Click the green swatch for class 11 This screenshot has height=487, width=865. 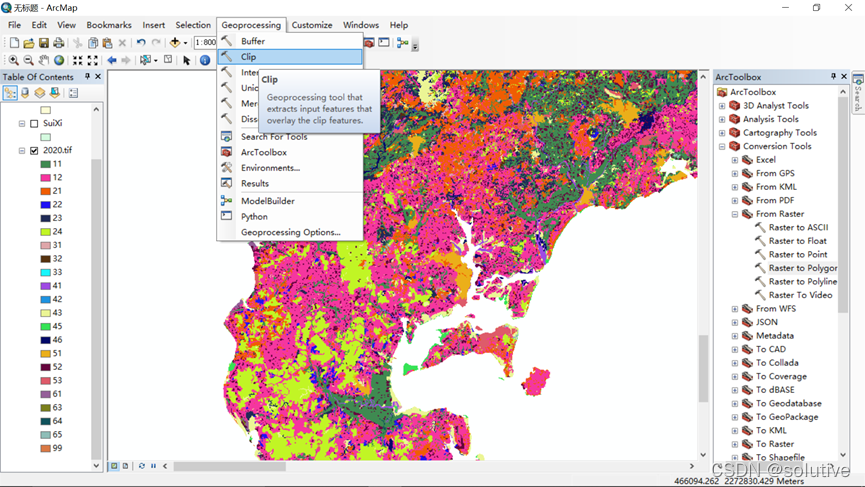click(45, 164)
